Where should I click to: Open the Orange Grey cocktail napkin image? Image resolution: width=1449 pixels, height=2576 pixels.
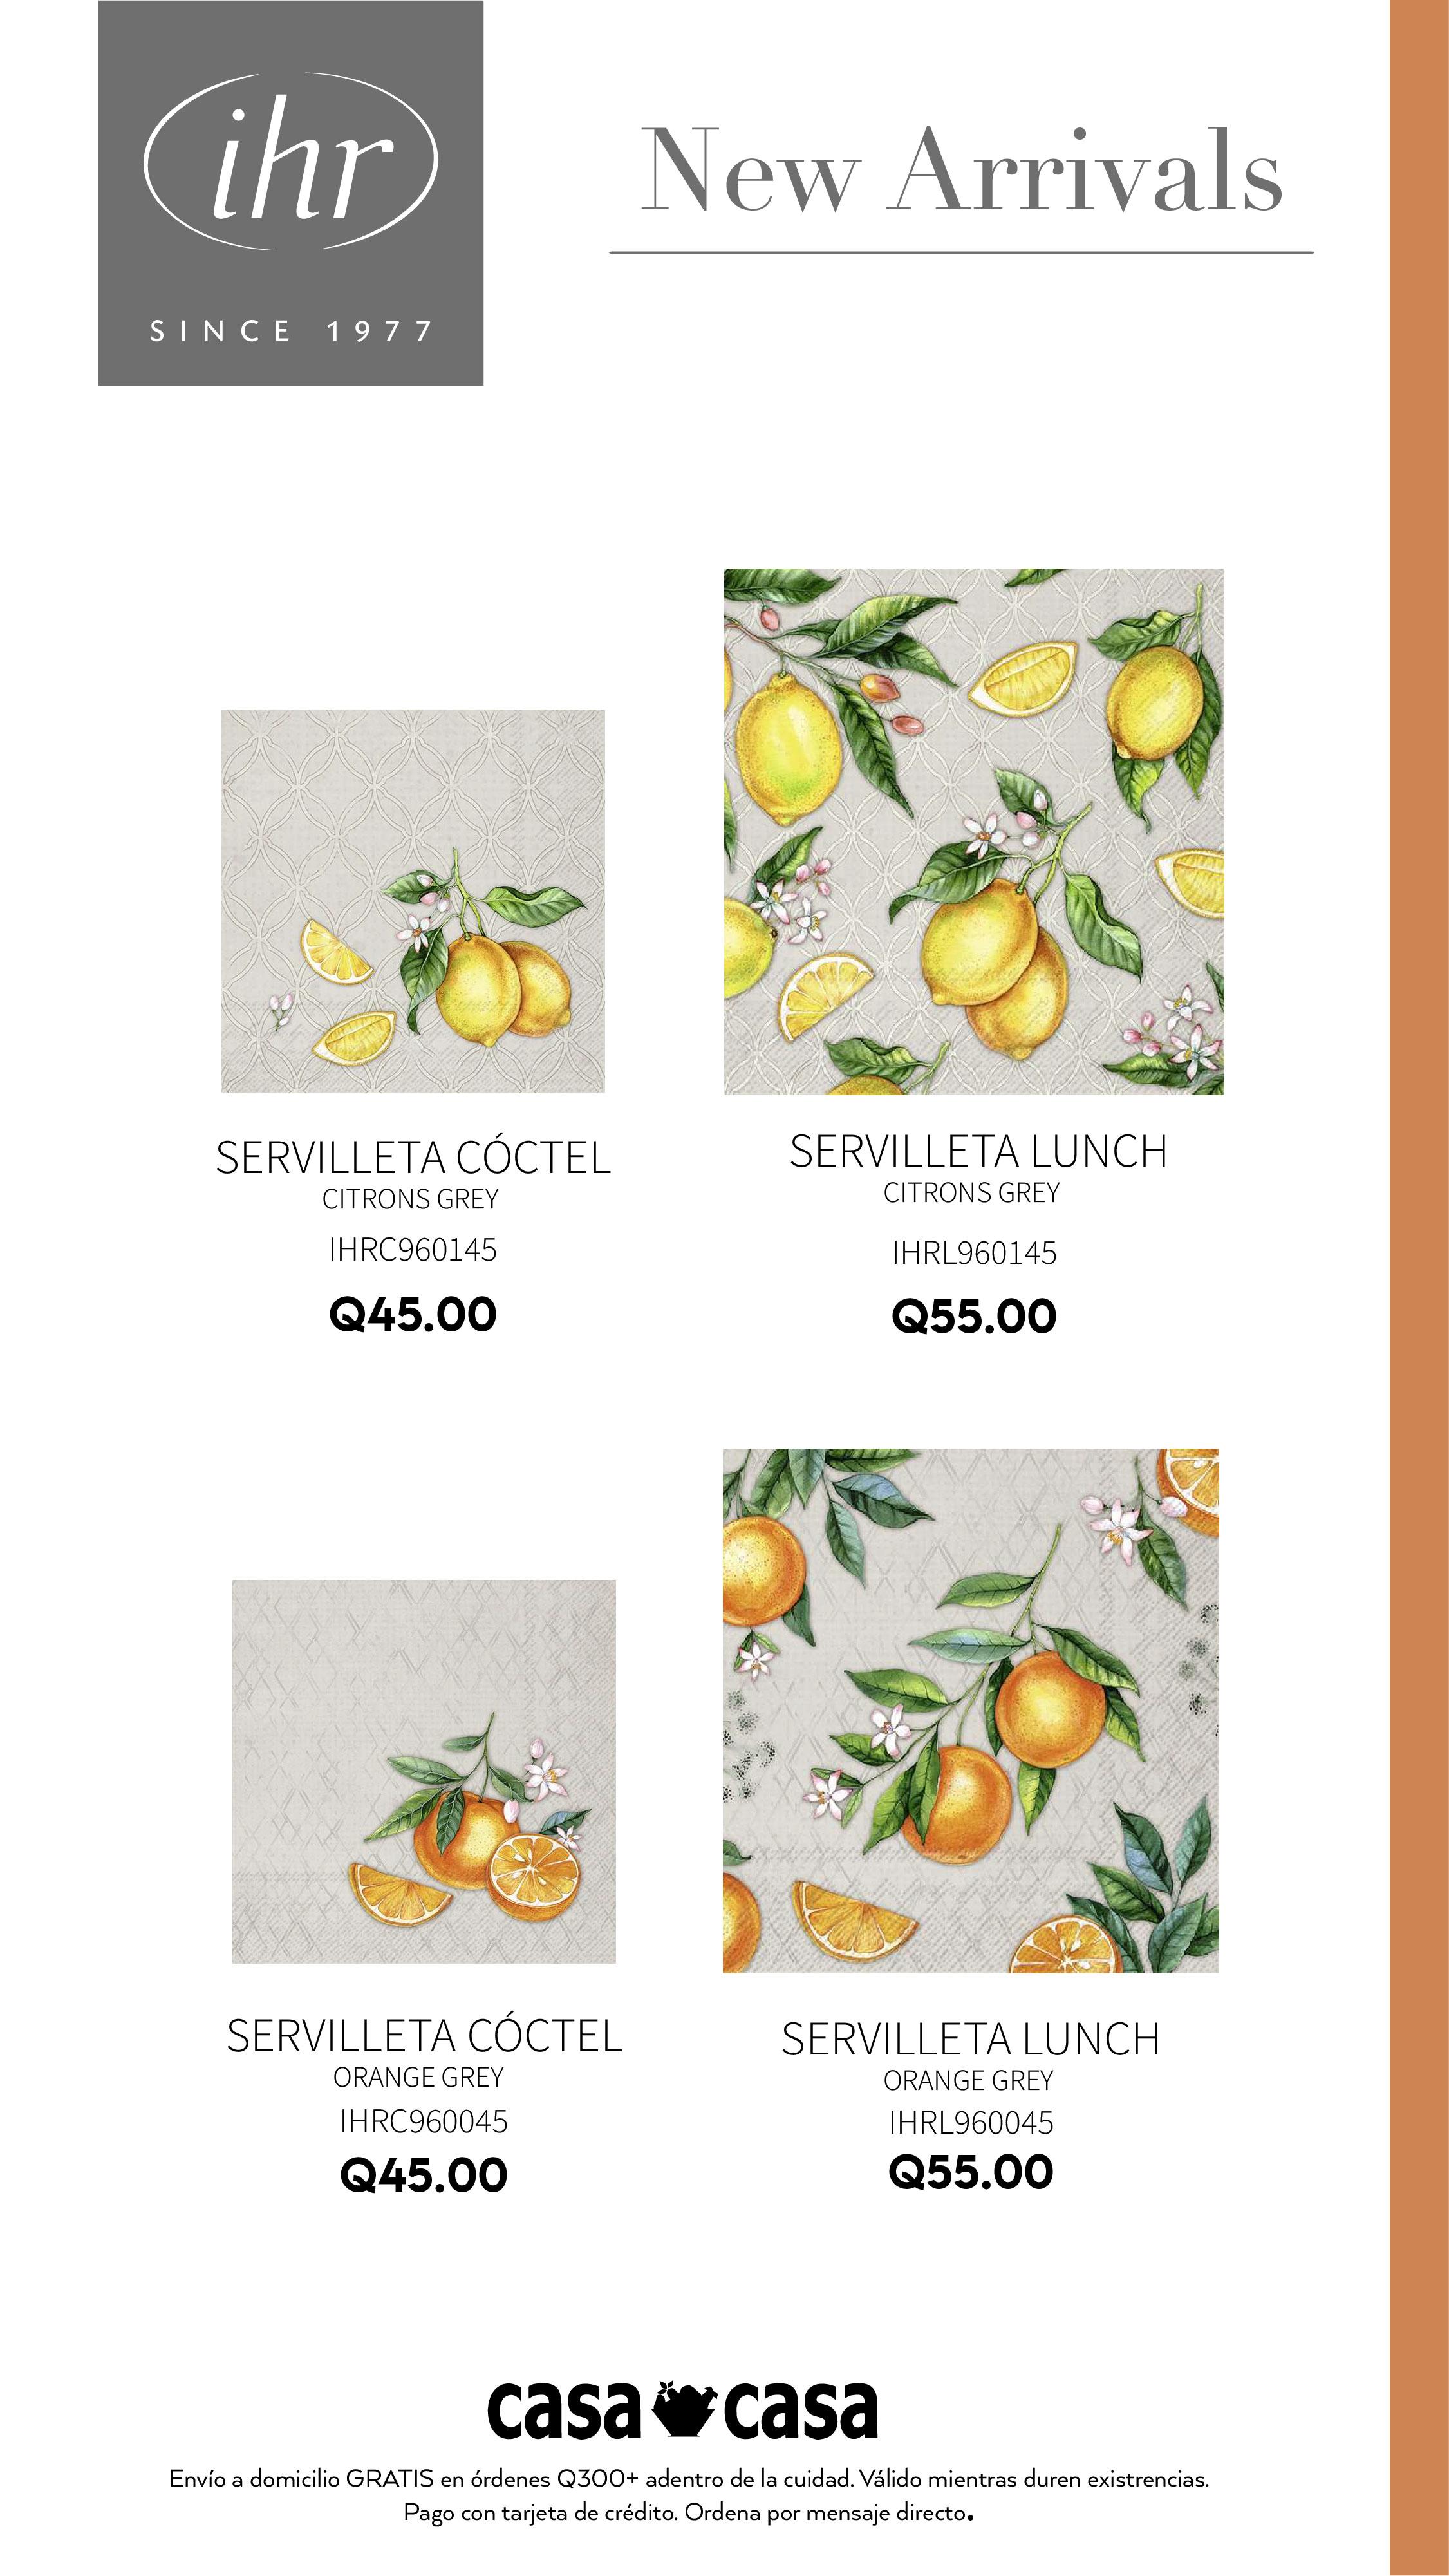pos(424,1772)
